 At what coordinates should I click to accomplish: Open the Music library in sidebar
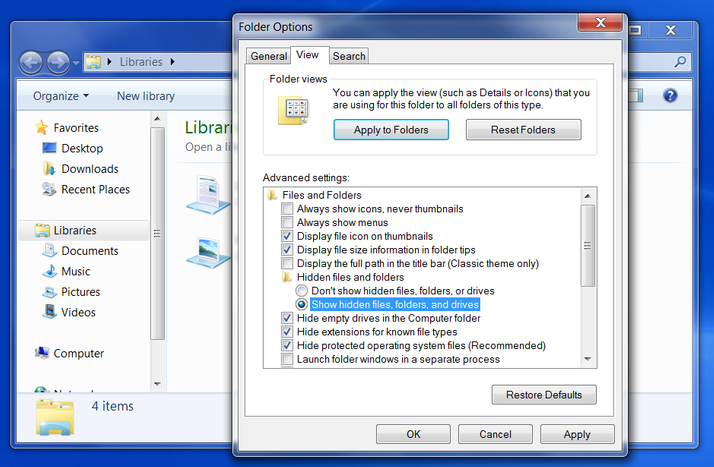[x=75, y=271]
